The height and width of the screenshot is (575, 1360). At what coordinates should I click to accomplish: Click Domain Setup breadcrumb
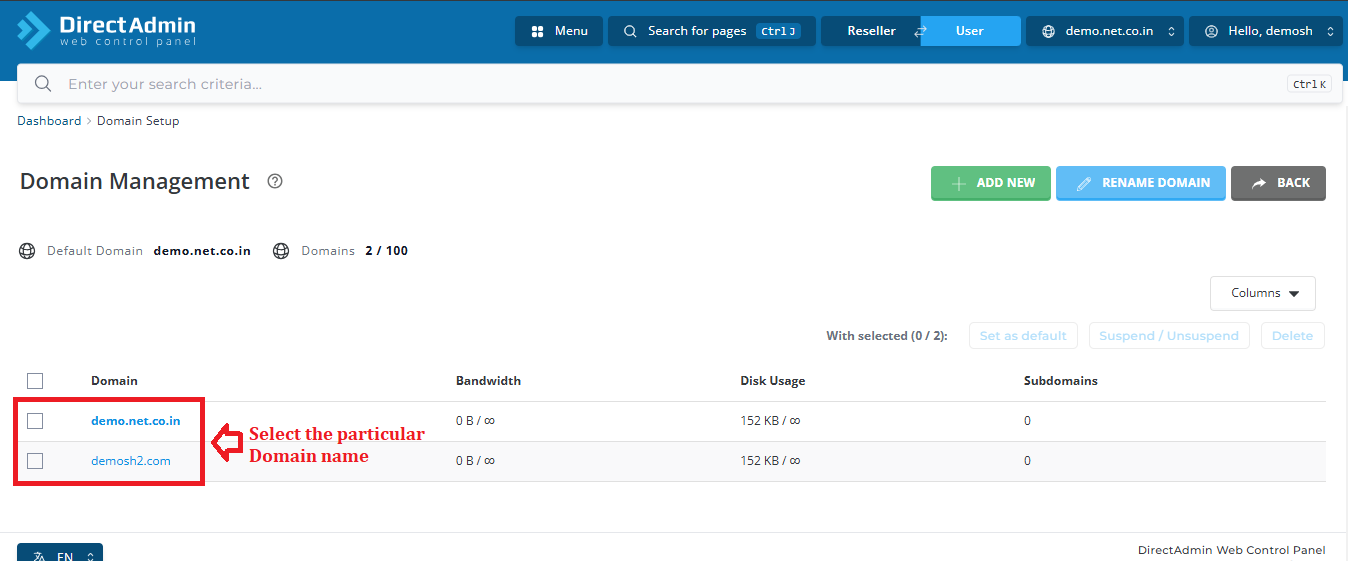(x=138, y=121)
